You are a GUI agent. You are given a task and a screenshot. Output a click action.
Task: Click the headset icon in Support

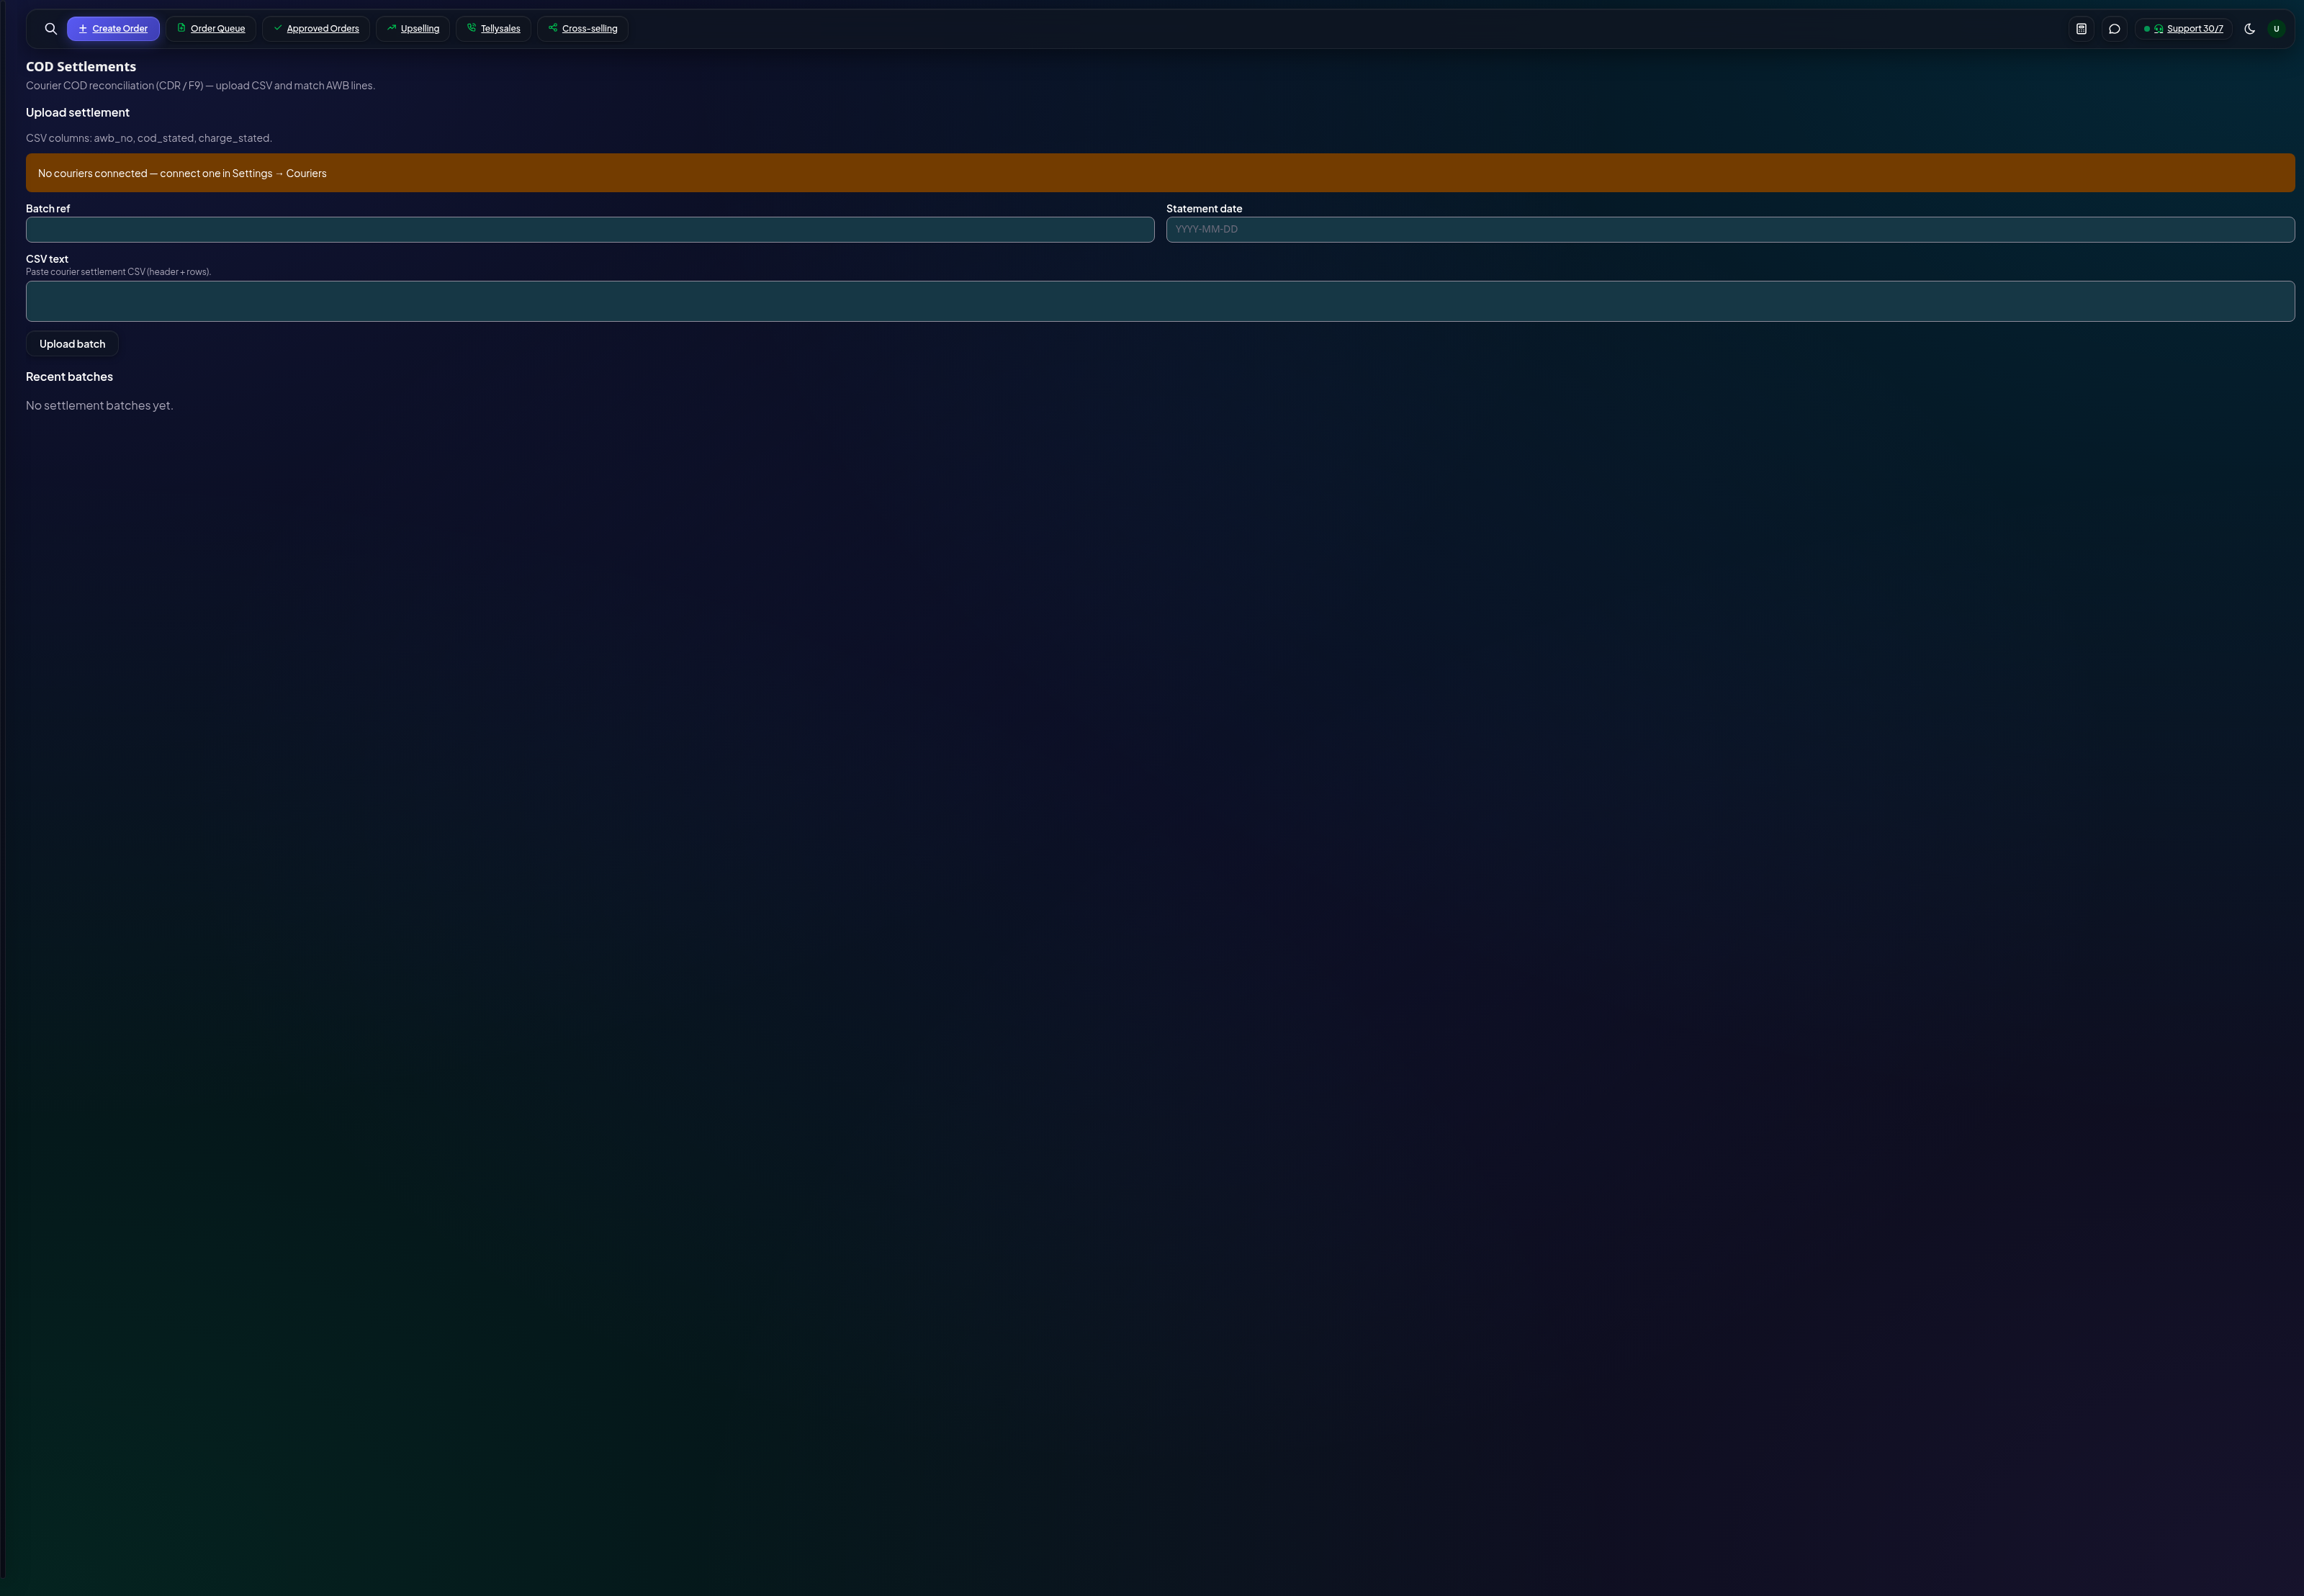coord(2159,29)
